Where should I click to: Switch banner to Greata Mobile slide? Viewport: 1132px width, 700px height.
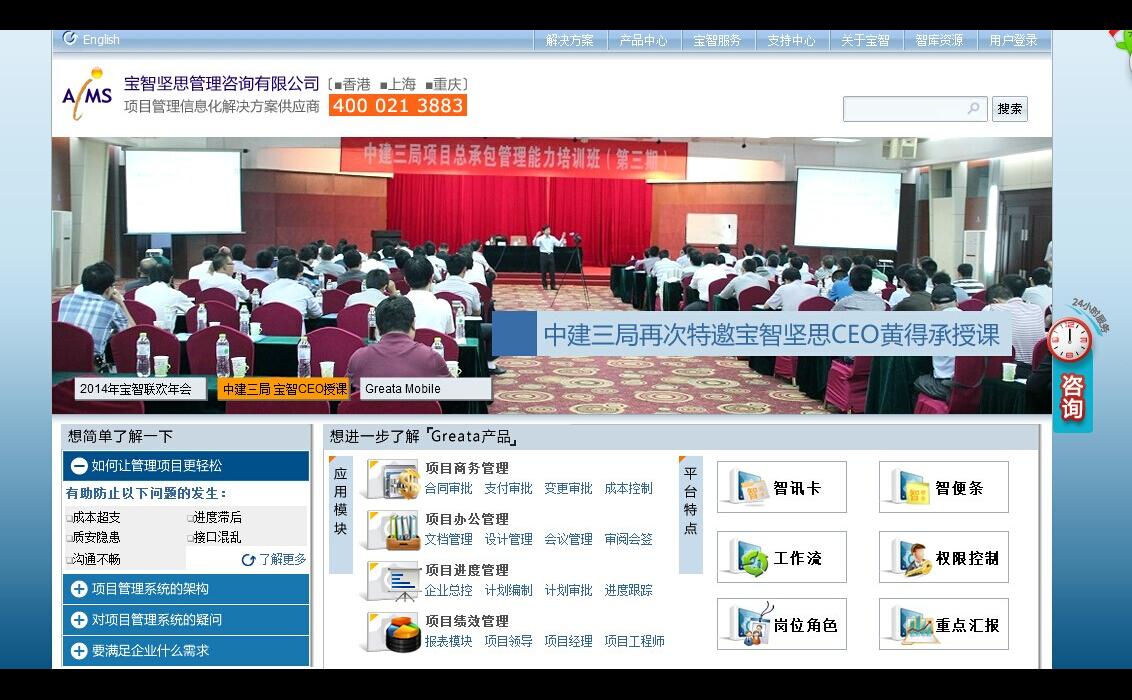click(x=424, y=389)
